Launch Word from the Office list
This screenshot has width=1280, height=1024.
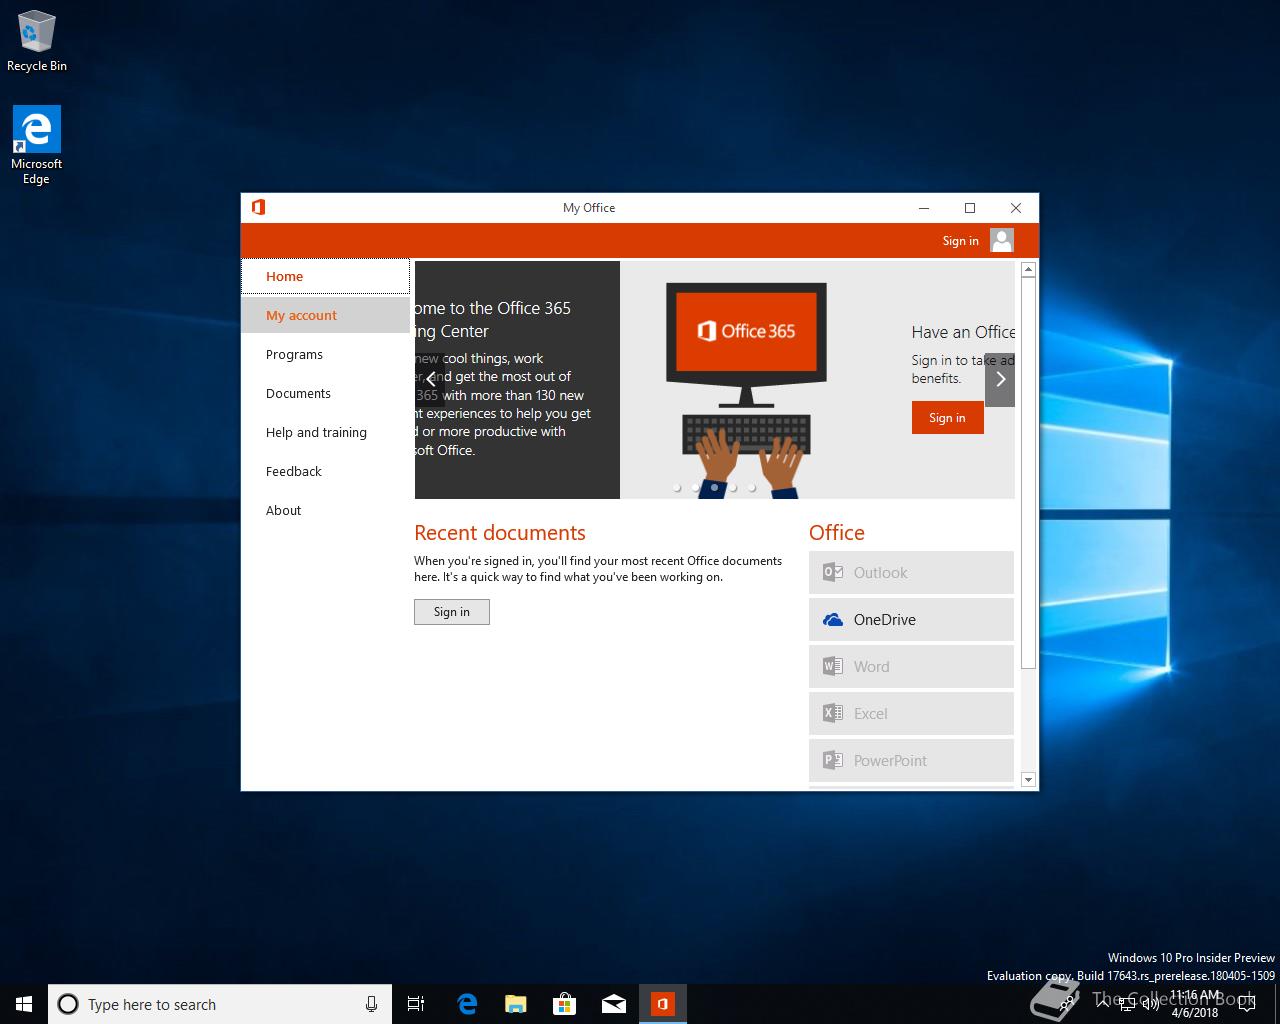point(911,667)
